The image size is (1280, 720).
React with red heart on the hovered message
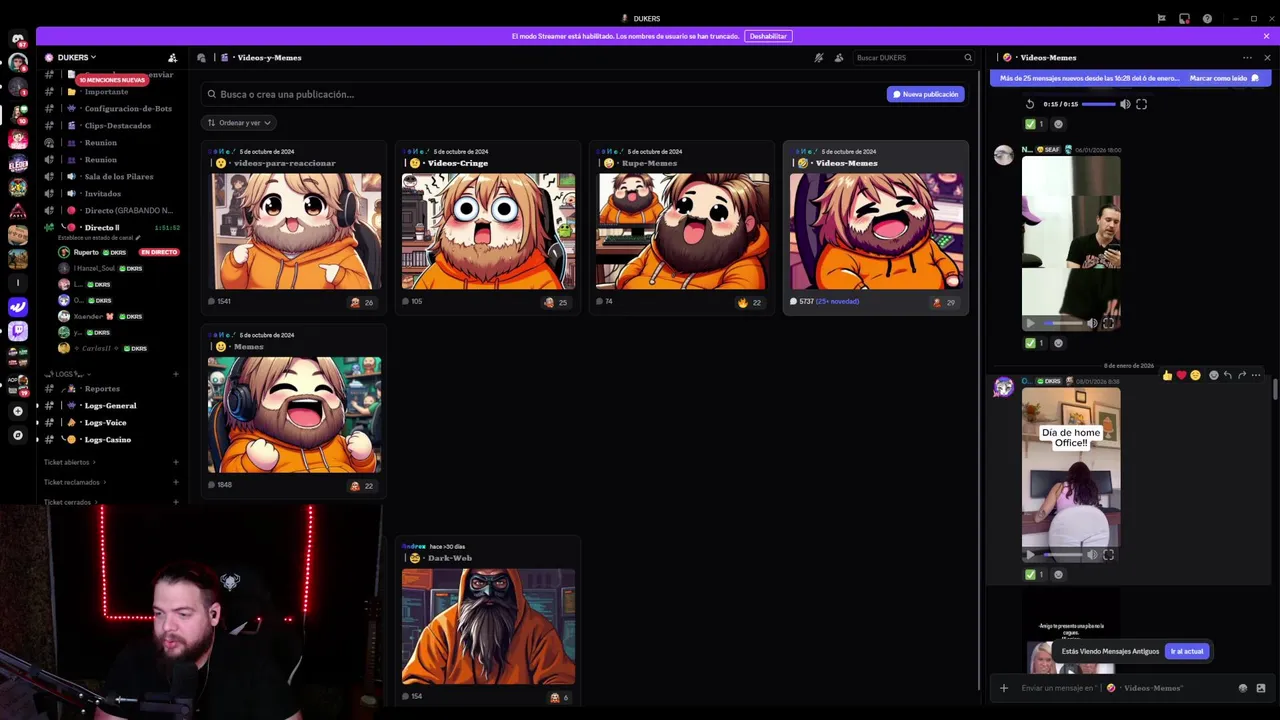(x=1181, y=375)
